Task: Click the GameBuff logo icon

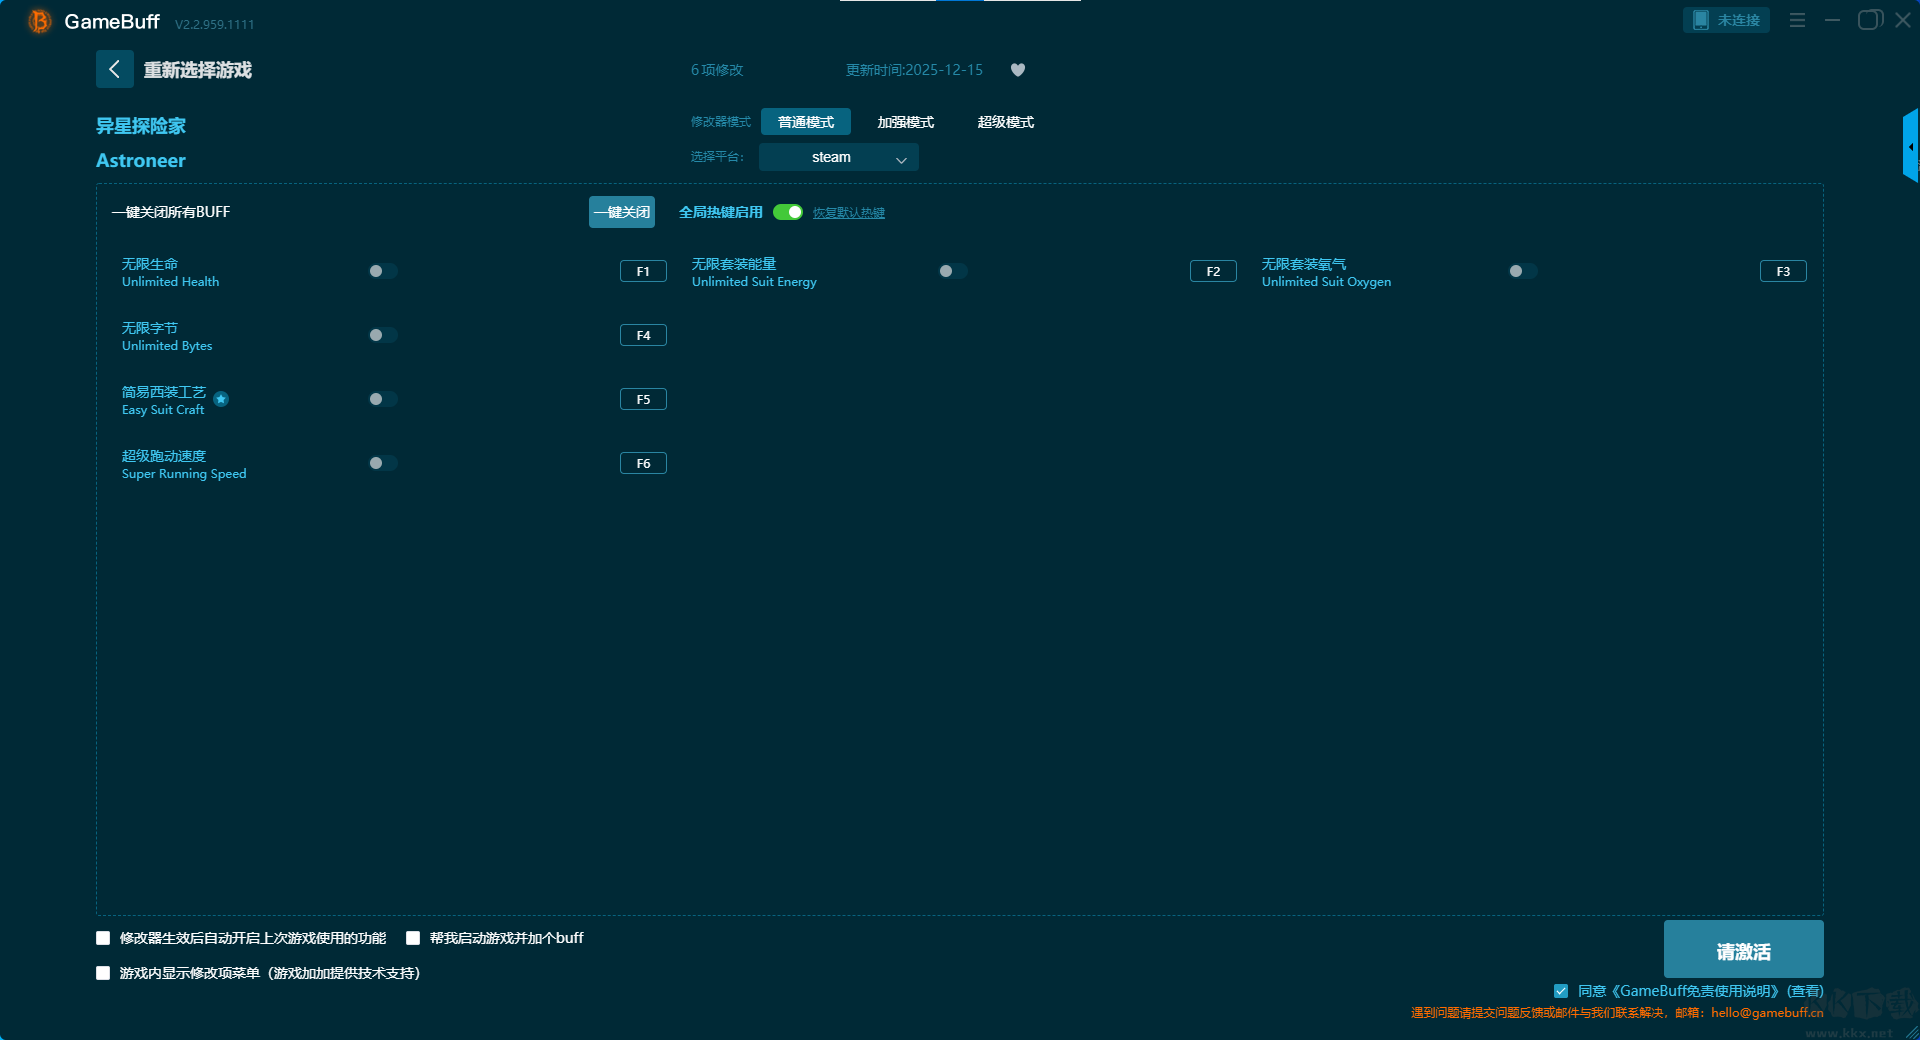Action: click(x=39, y=21)
